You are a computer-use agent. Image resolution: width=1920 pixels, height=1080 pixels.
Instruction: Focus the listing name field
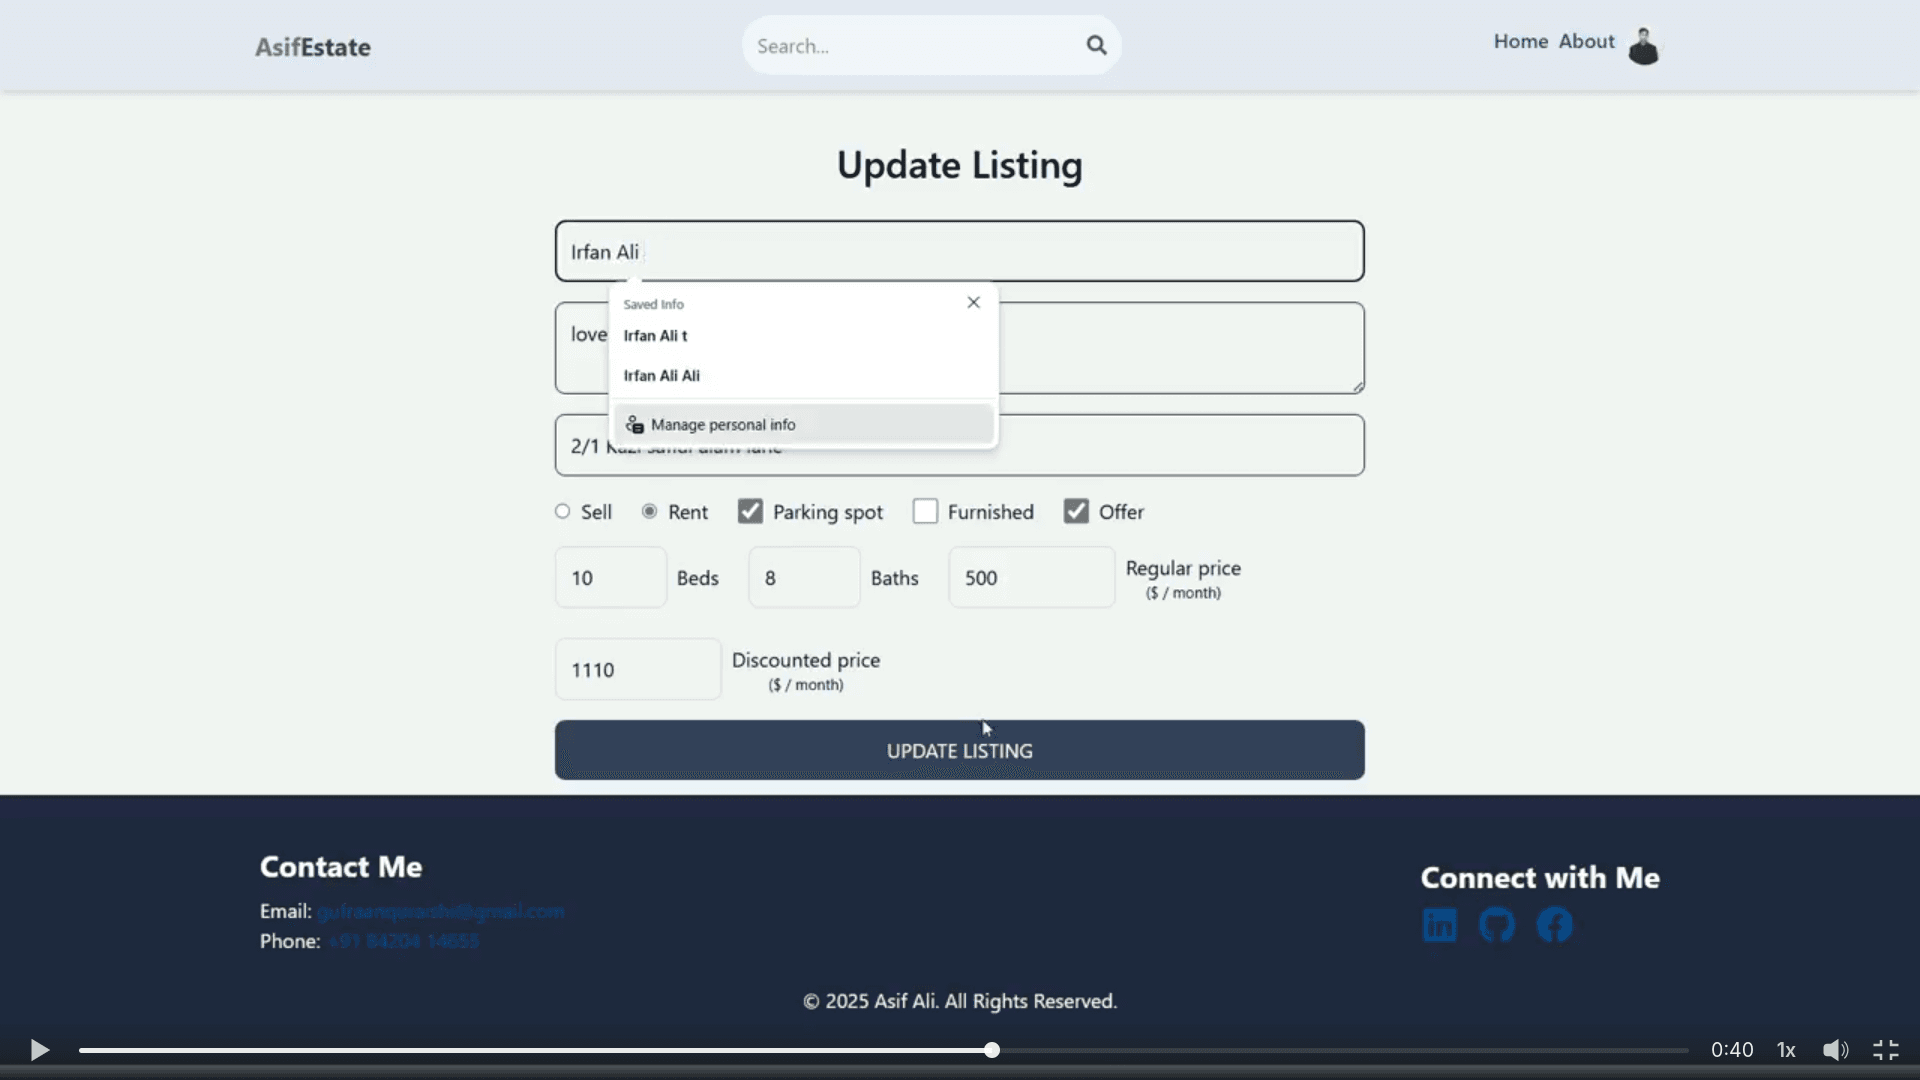[x=959, y=251]
